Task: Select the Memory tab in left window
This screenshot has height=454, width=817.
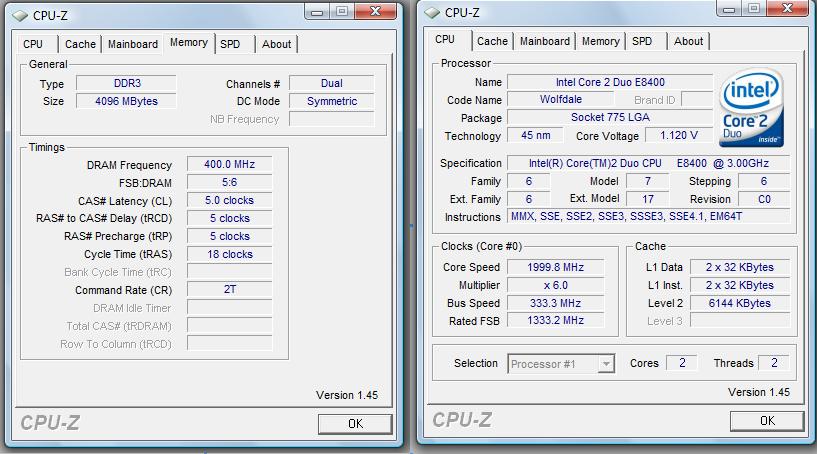Action: click(189, 43)
